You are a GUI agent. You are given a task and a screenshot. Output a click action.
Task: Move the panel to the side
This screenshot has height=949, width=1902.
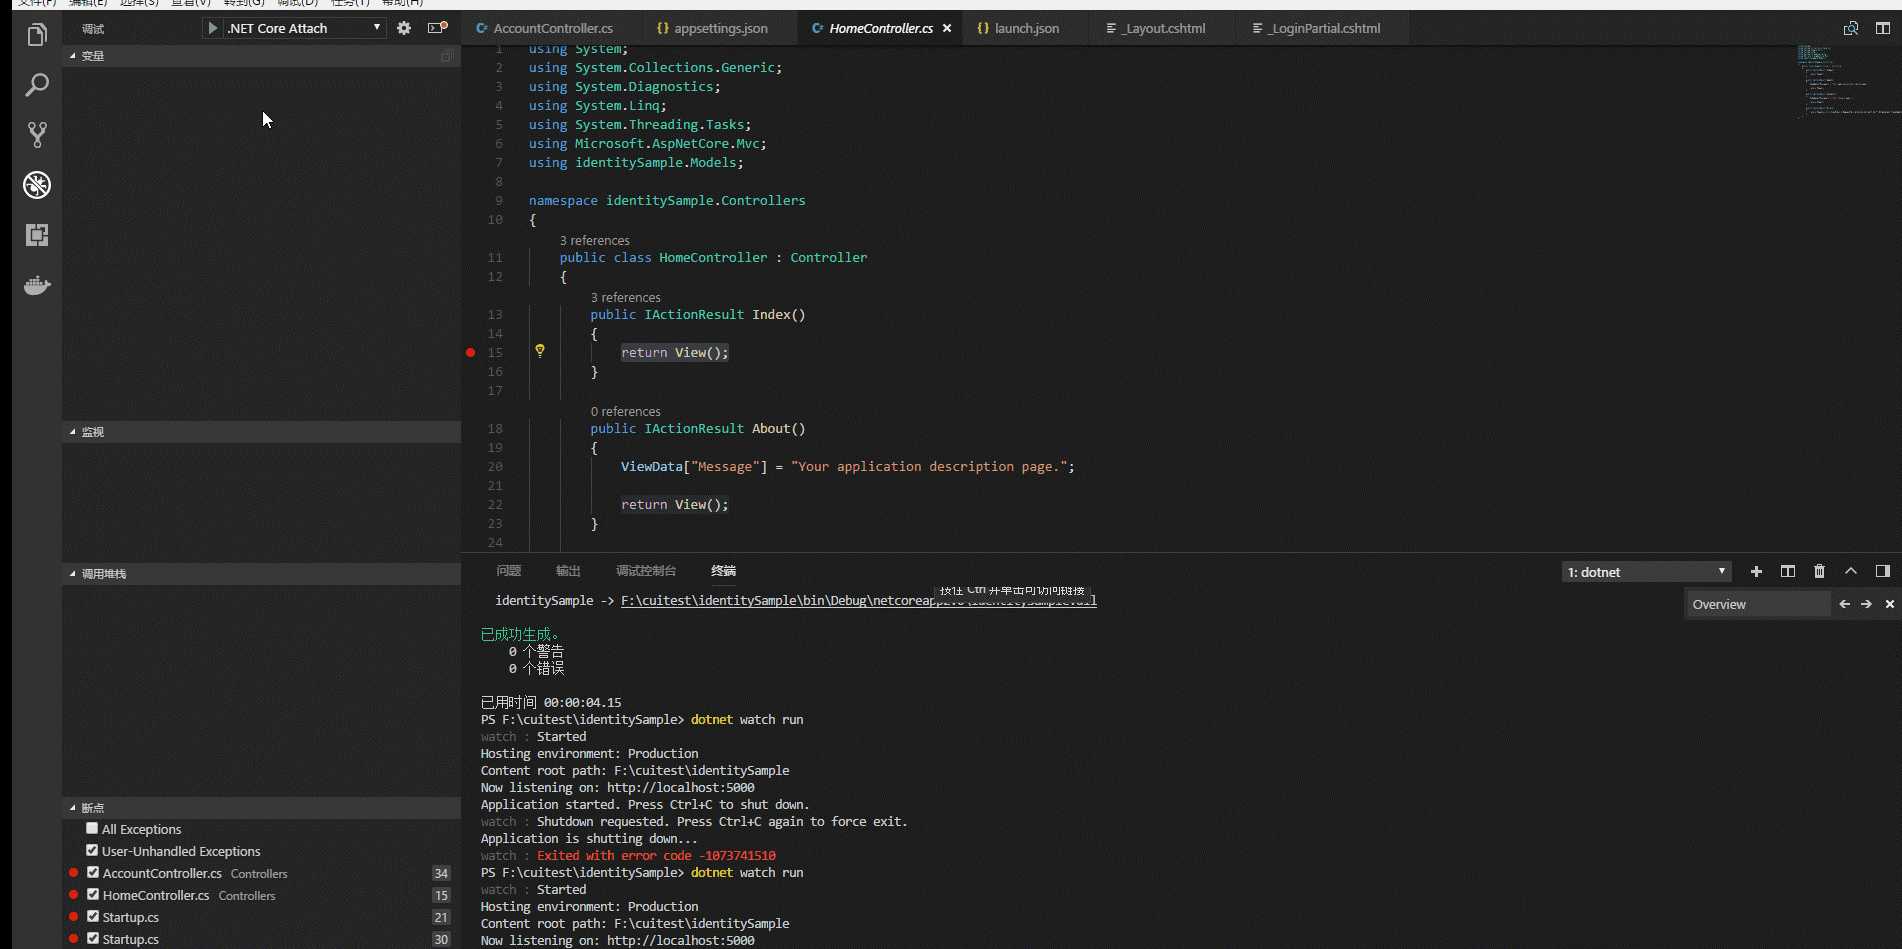click(1883, 571)
